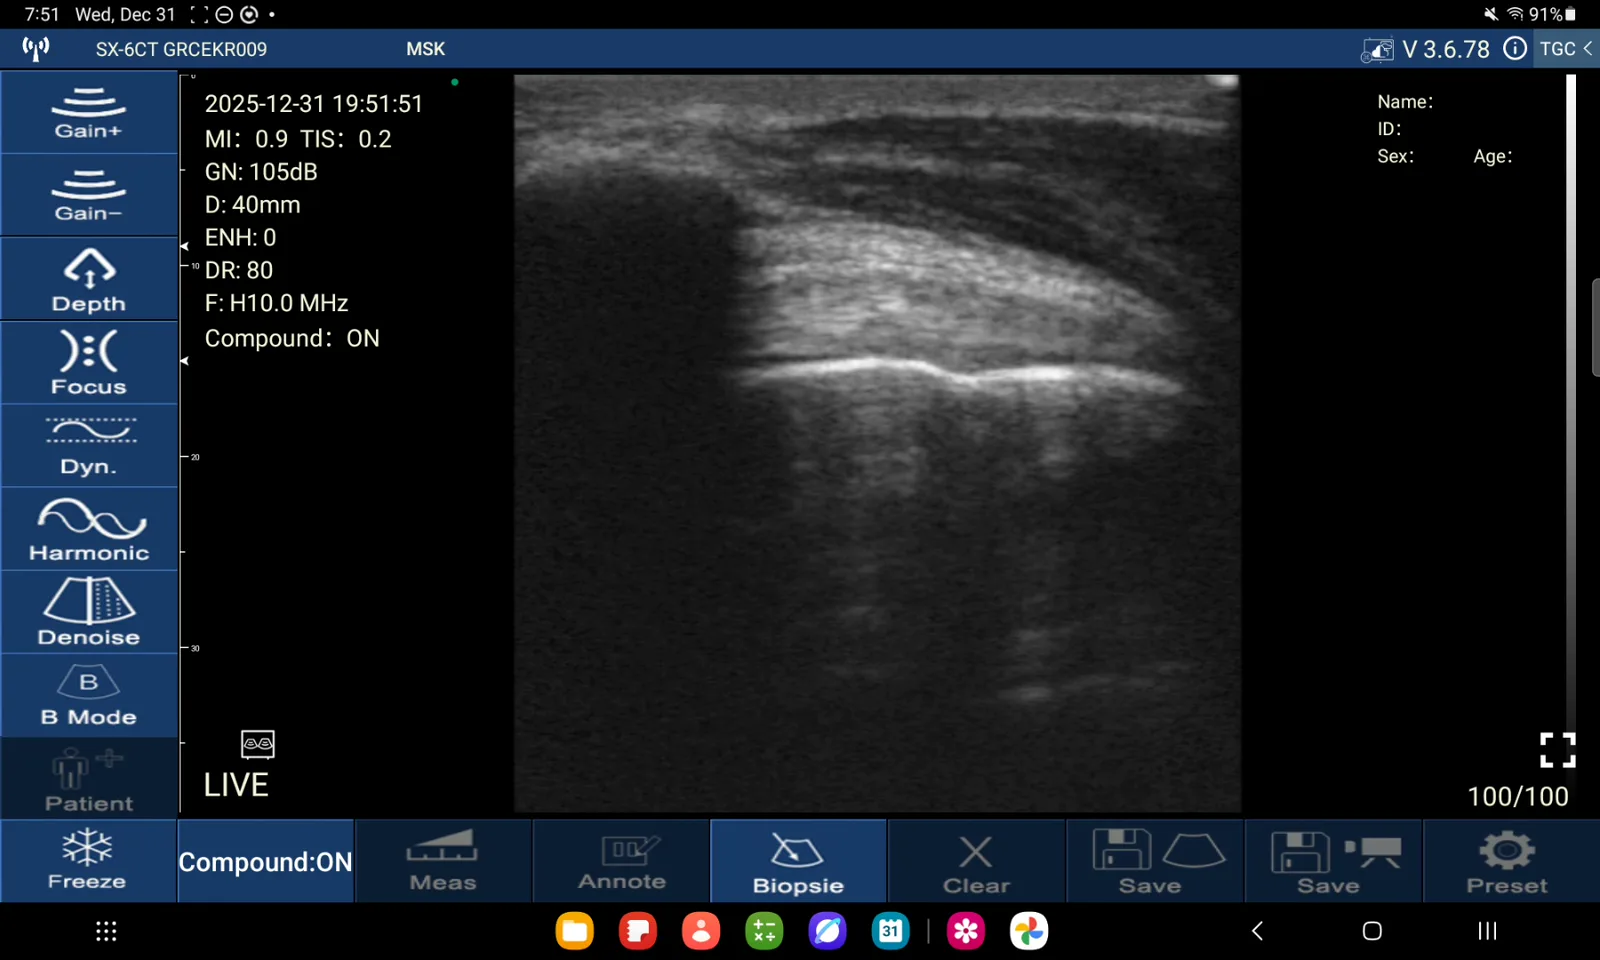Viewport: 1600px width, 960px height.
Task: Open Google Photos in the taskbar
Action: click(x=1029, y=931)
